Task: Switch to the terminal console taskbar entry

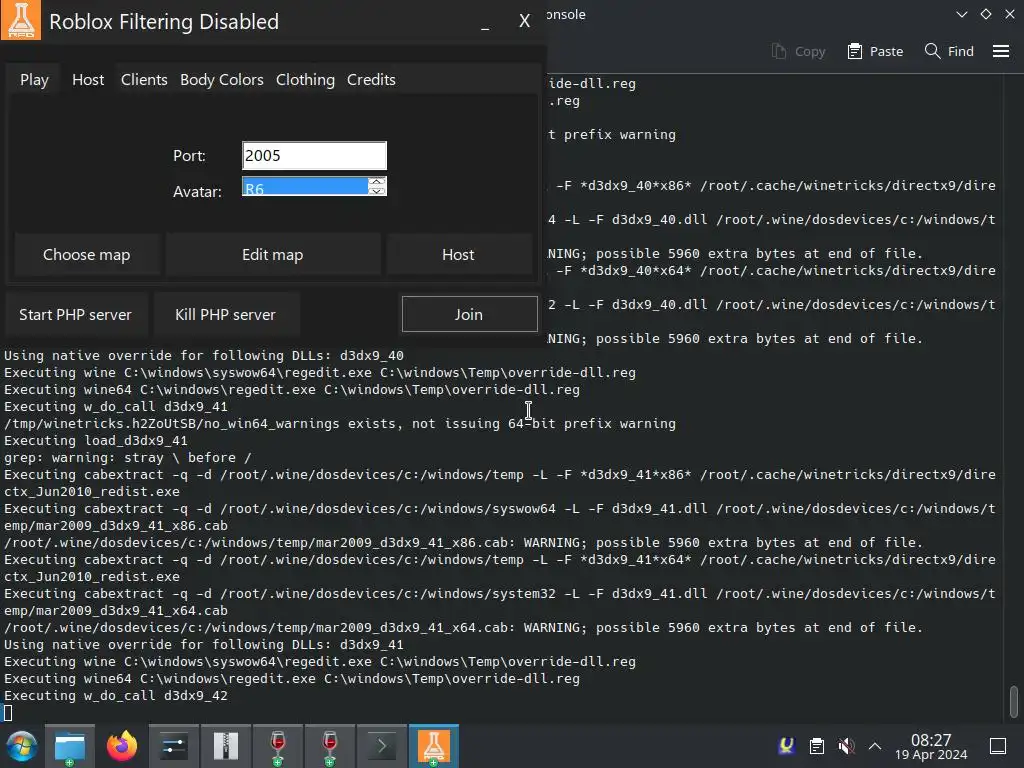Action: pyautogui.click(x=382, y=746)
